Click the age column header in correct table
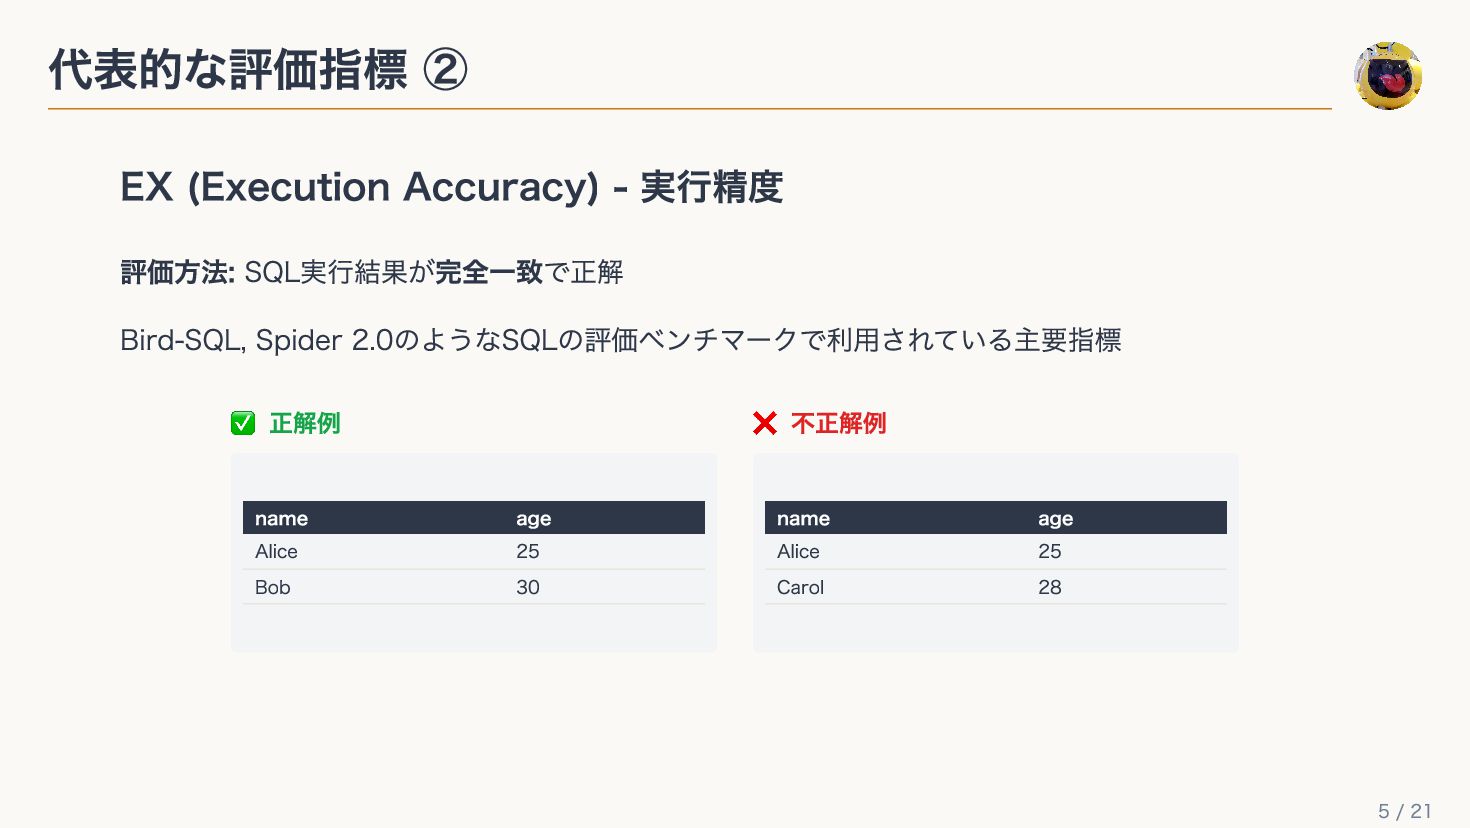The width and height of the screenshot is (1470, 828). click(x=534, y=518)
